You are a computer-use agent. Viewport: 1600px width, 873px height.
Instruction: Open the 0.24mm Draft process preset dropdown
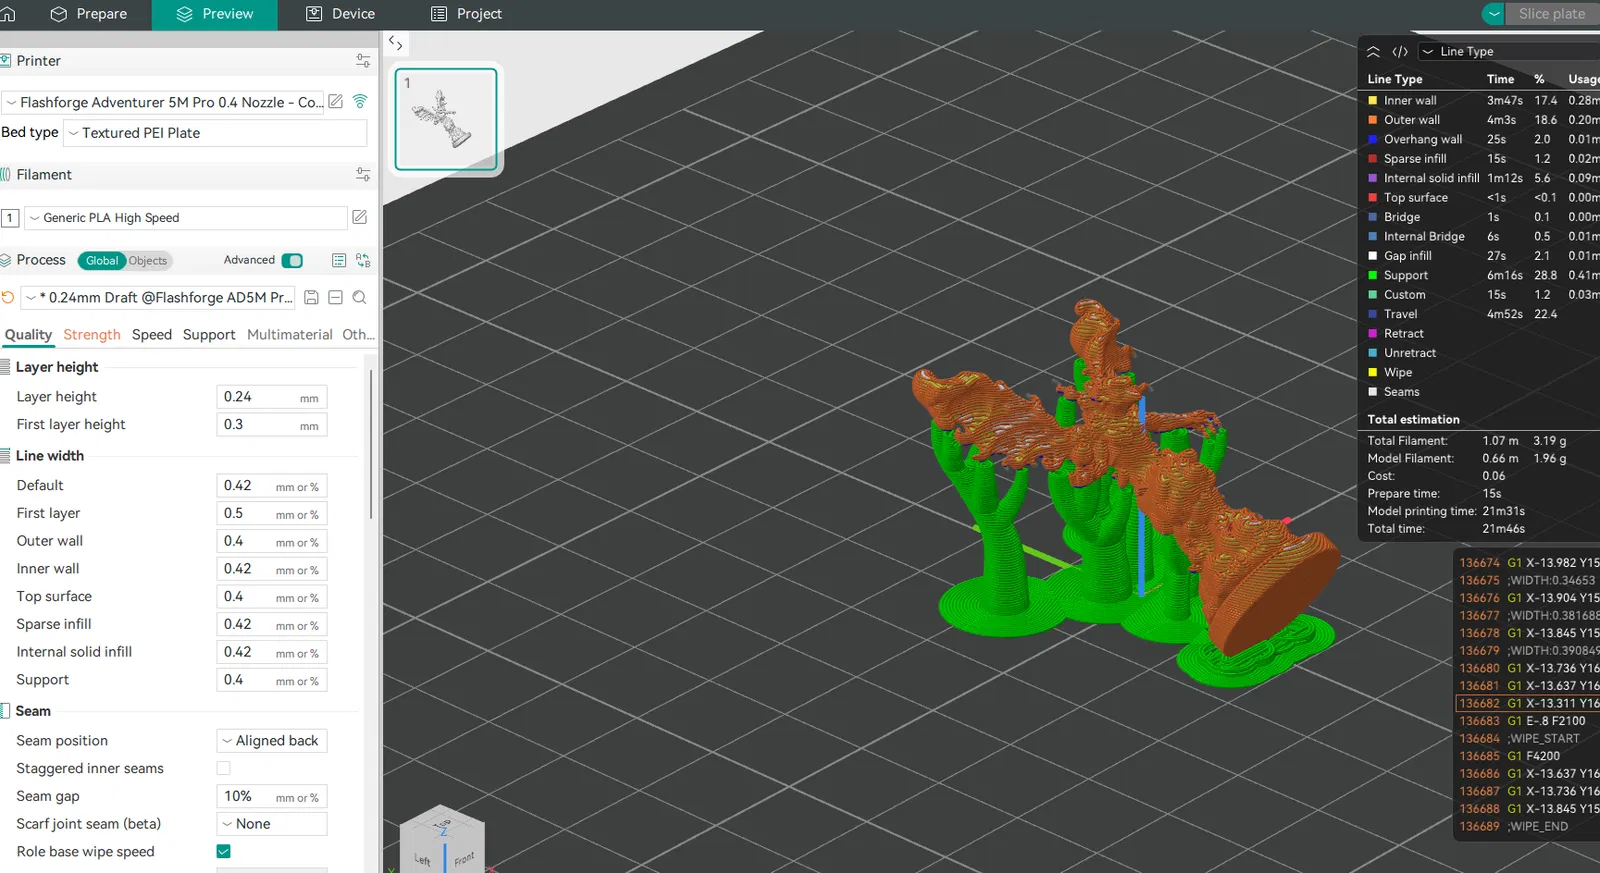tap(160, 297)
